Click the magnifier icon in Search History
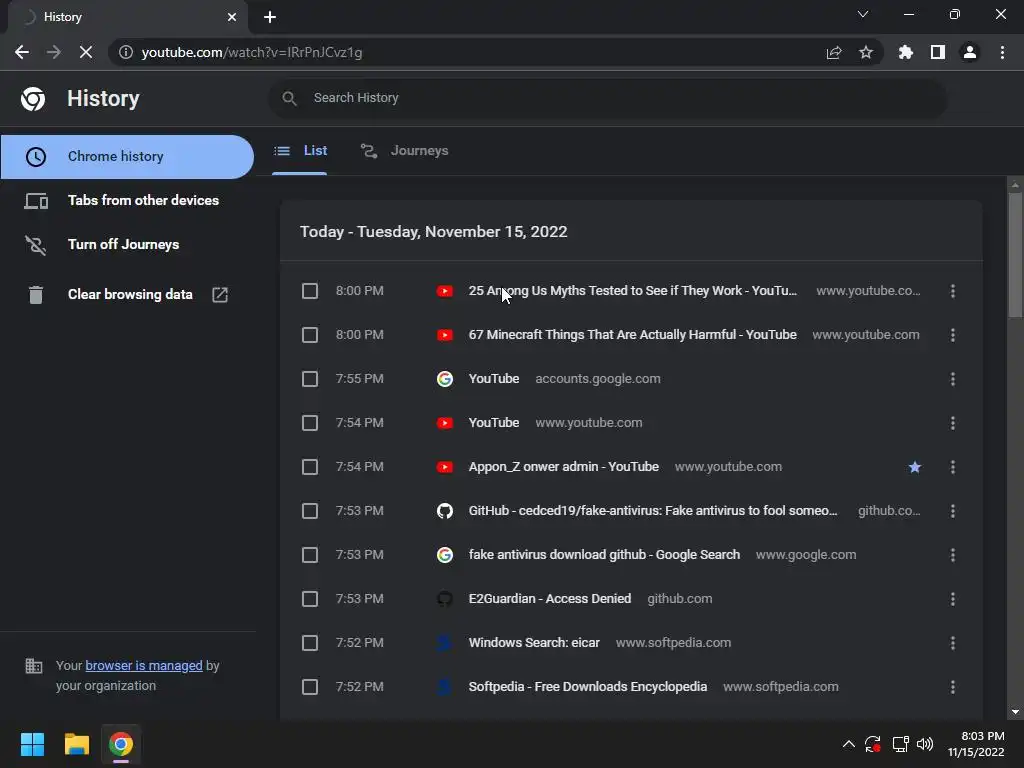Screen dimensions: 1024x768 pos(289,98)
